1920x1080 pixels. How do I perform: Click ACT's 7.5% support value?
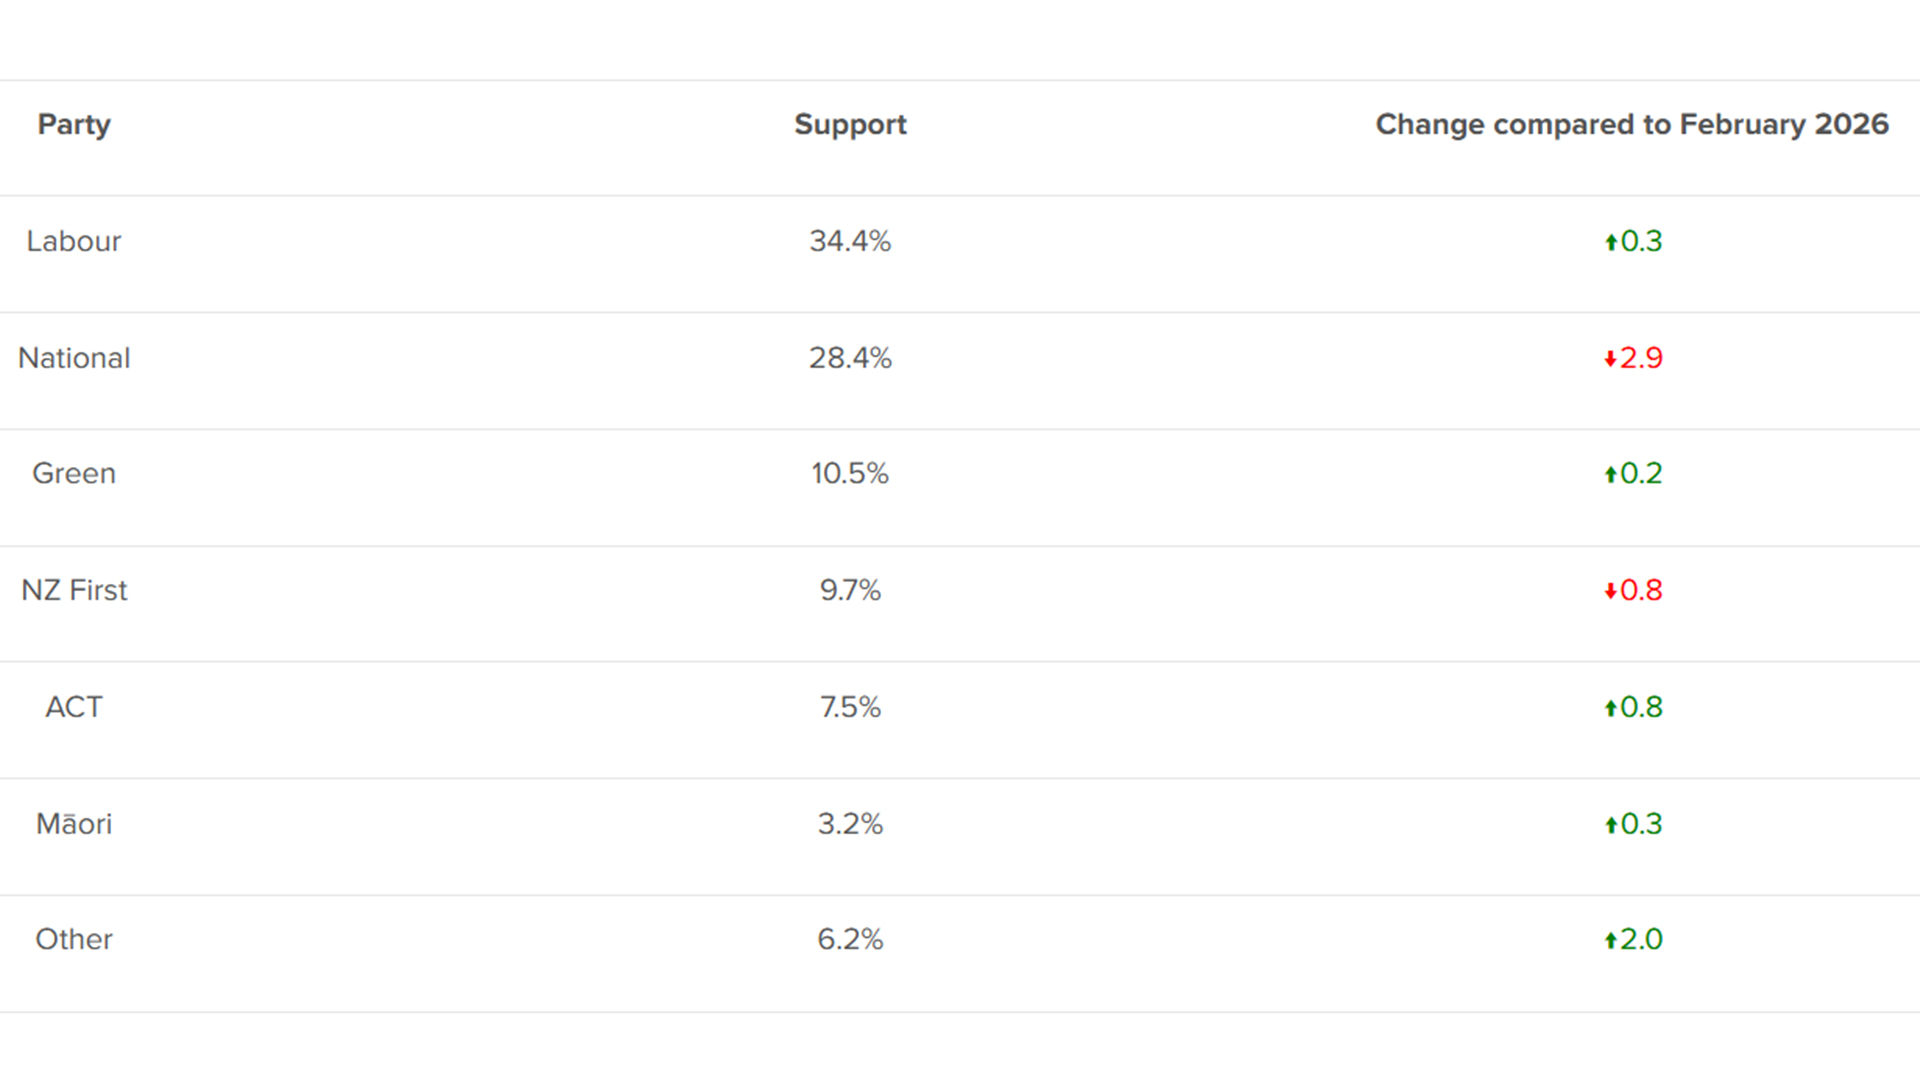(850, 707)
